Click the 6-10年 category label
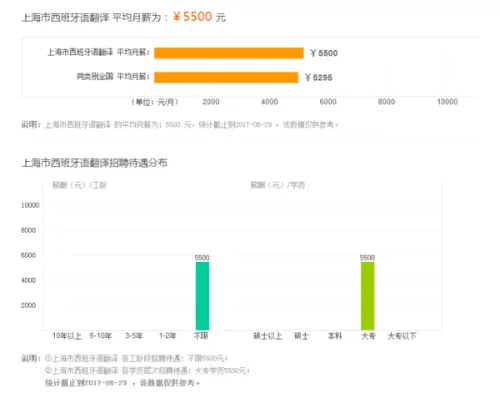The width and height of the screenshot is (500, 398). 100,336
